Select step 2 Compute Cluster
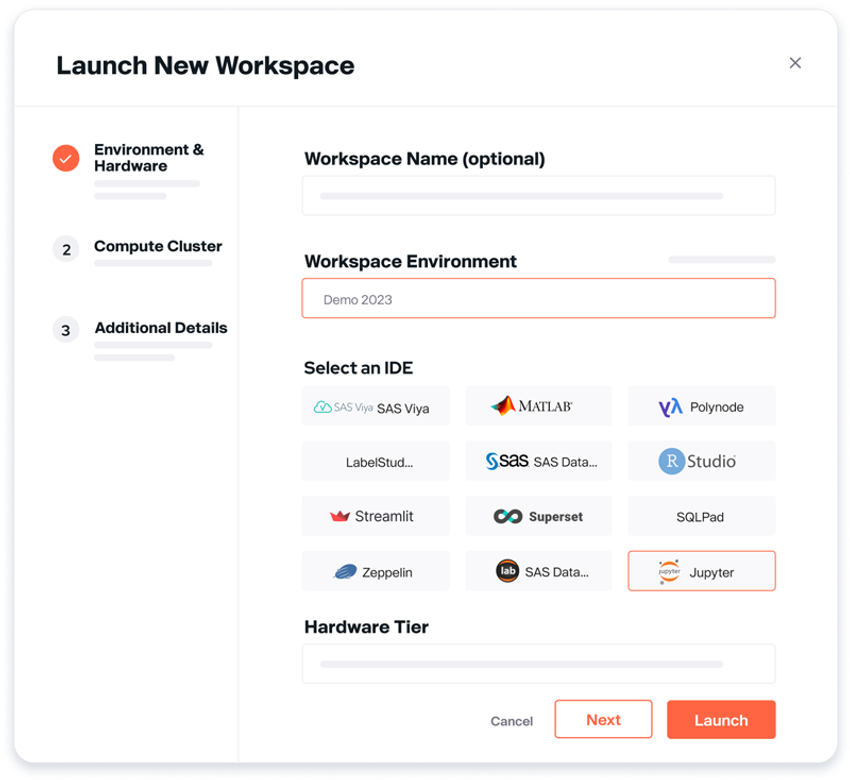 click(x=65, y=248)
